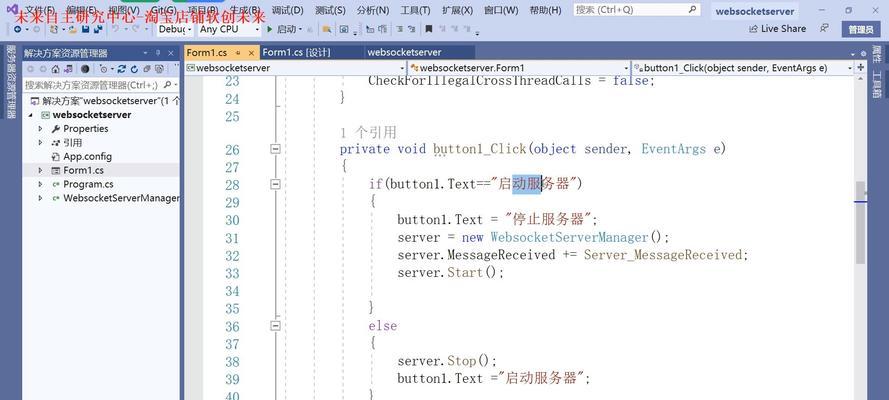Open the open-documents overflow dropdown
The width and height of the screenshot is (889, 400).
point(853,53)
